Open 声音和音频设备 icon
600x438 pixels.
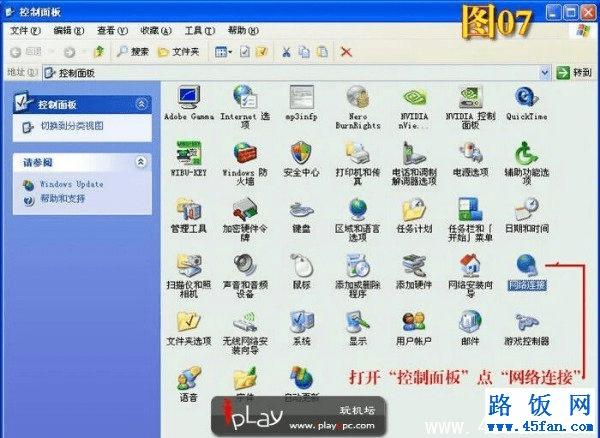pos(245,265)
